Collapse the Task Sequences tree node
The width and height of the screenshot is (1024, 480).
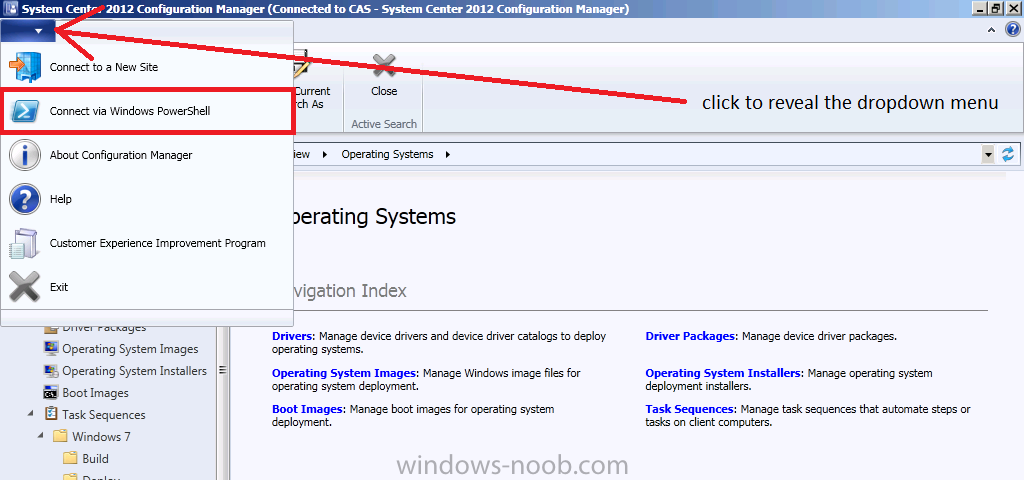point(31,415)
